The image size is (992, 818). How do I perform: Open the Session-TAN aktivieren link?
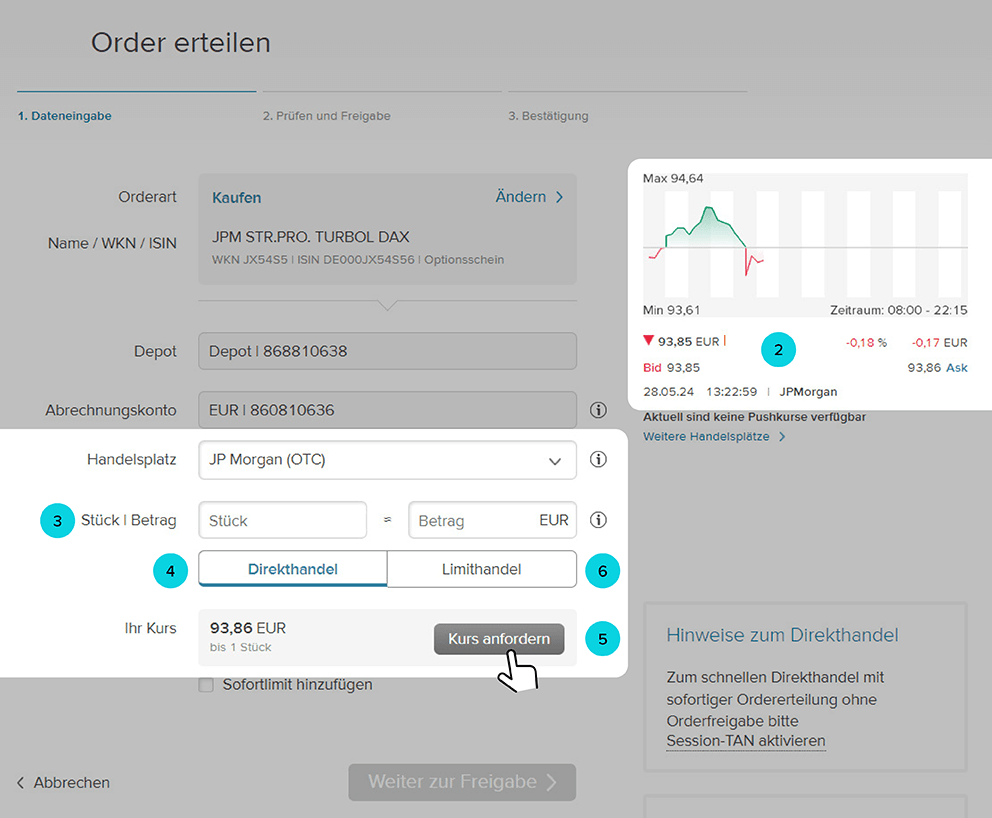[x=745, y=740]
